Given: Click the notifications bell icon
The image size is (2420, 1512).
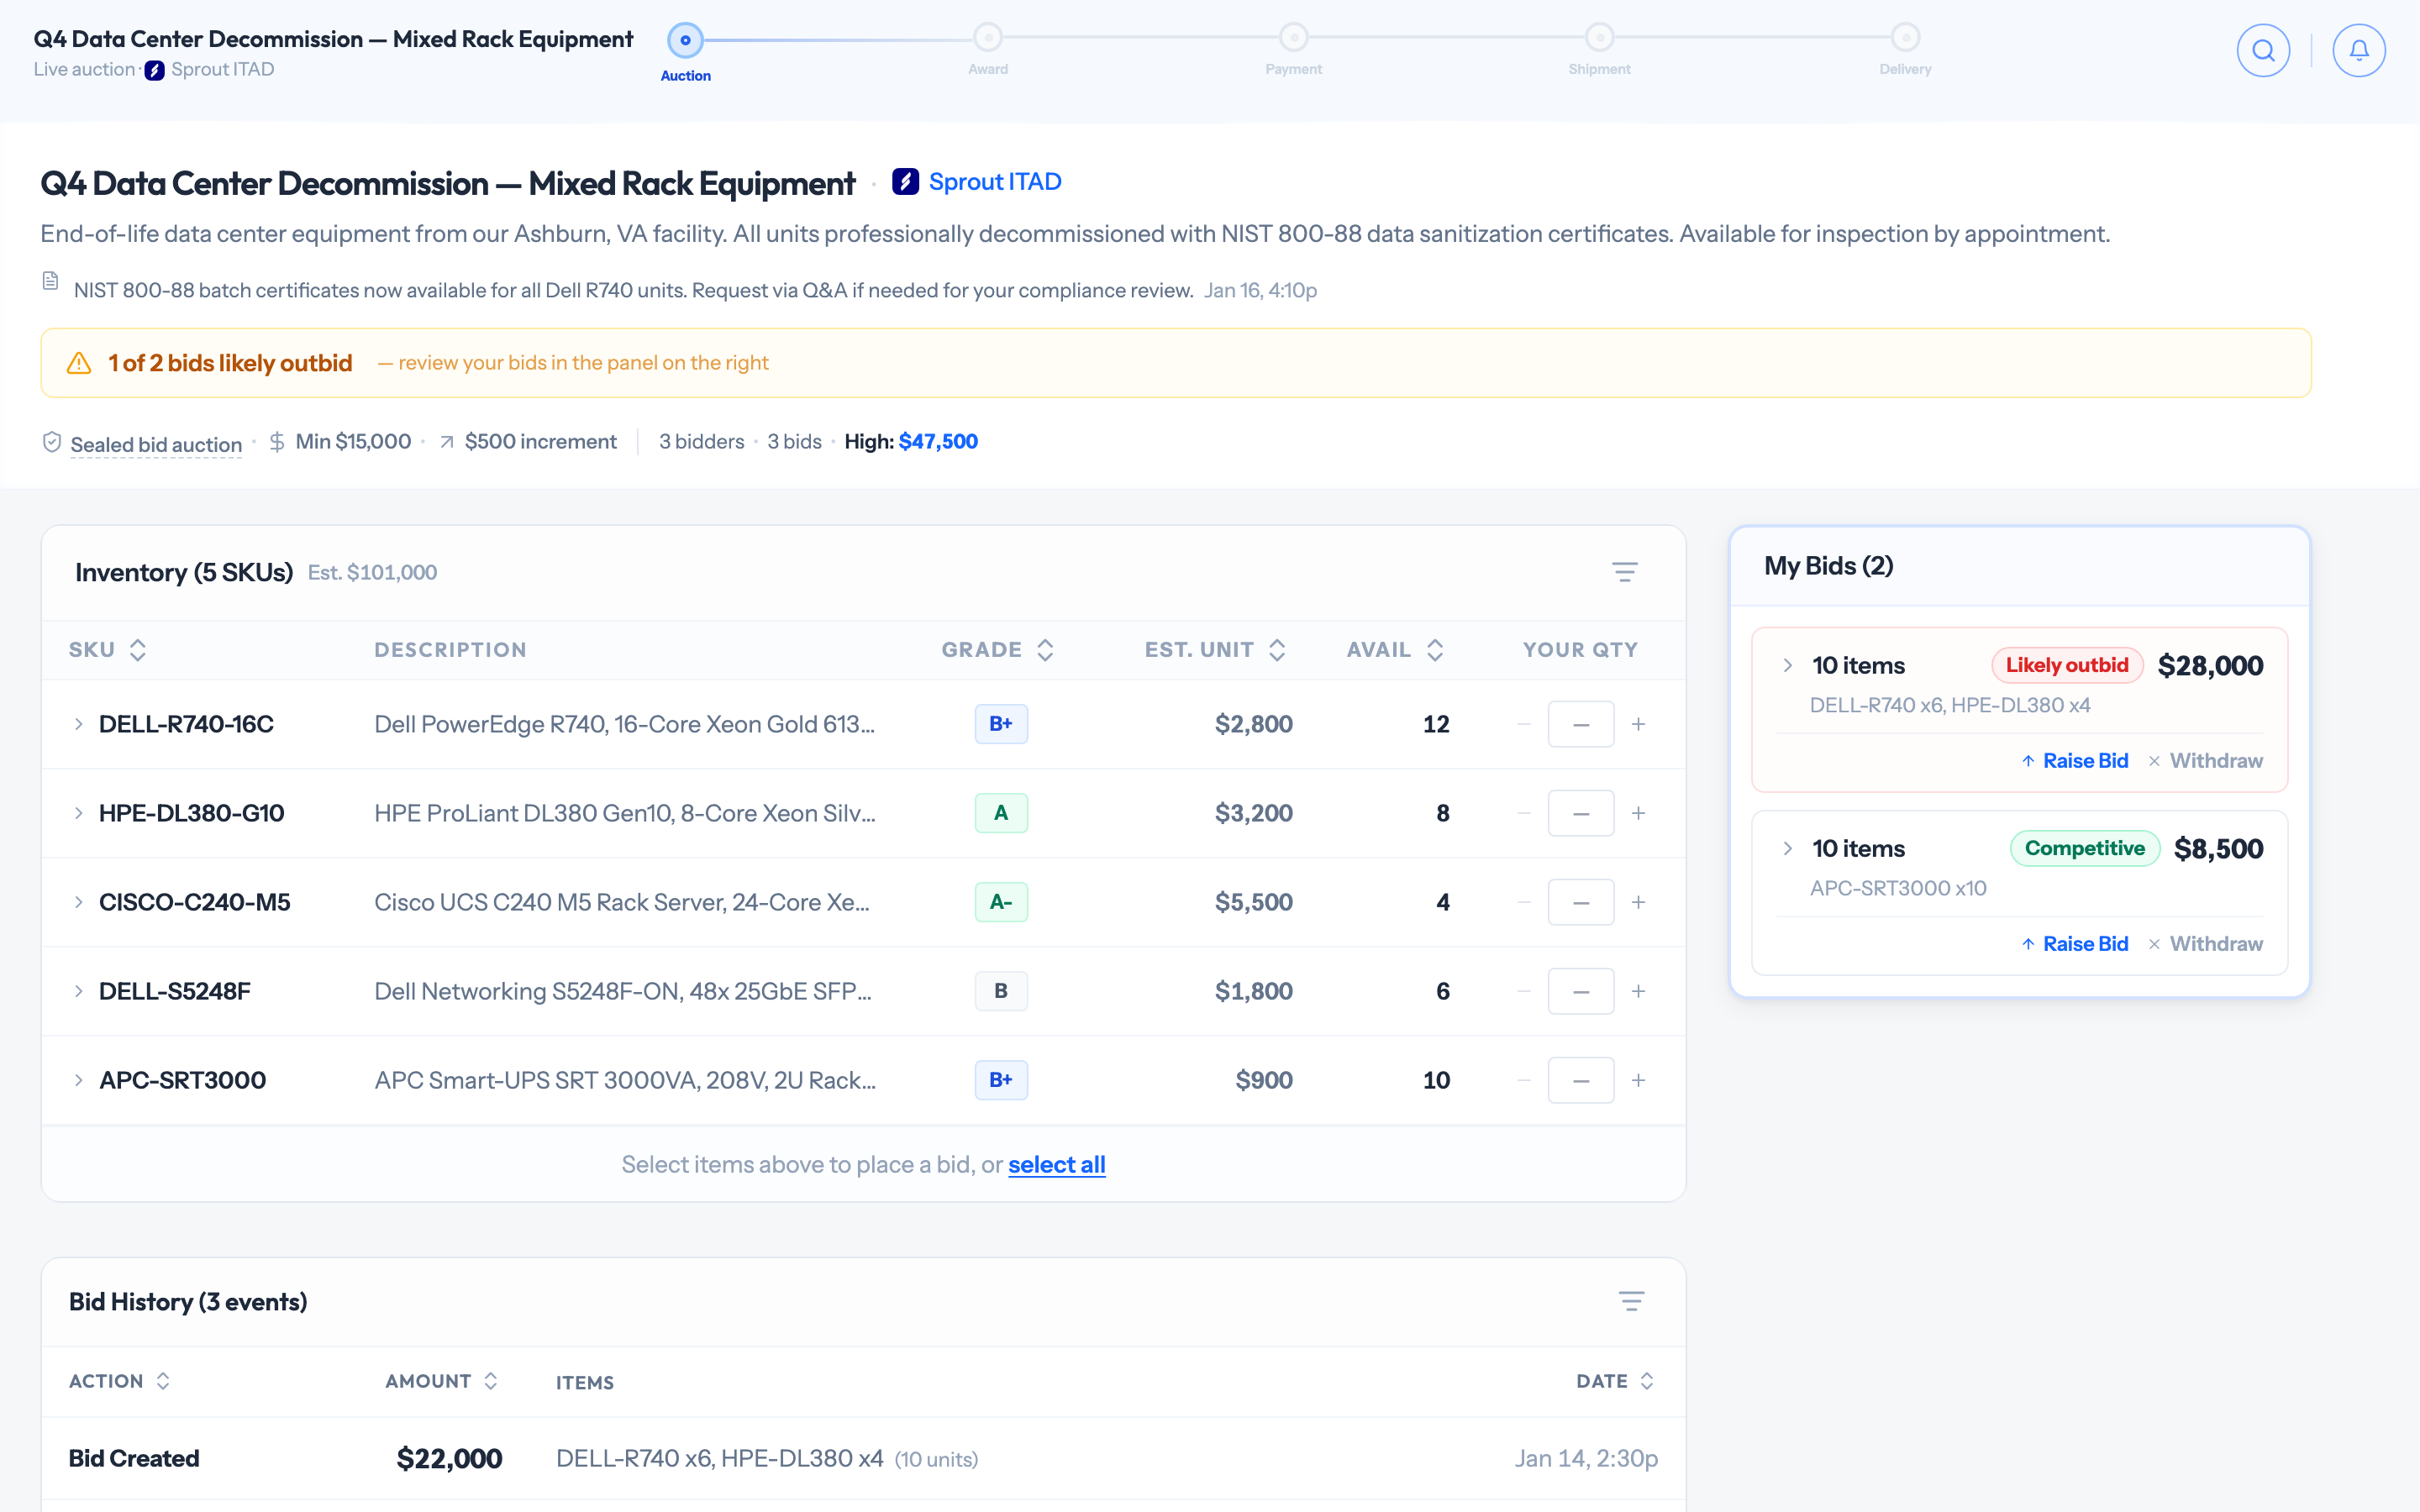Looking at the screenshot, I should click(x=2359, y=50).
